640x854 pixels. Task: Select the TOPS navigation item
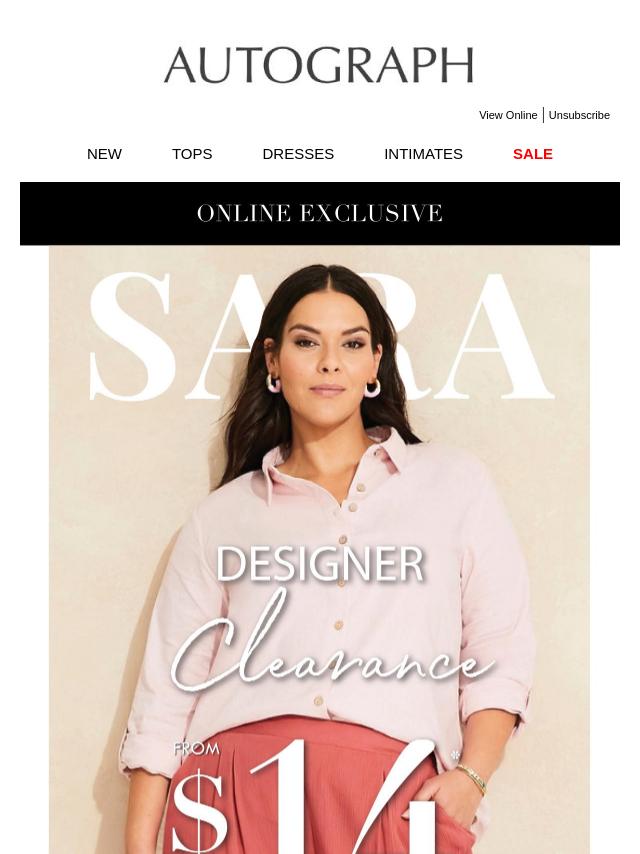192,154
